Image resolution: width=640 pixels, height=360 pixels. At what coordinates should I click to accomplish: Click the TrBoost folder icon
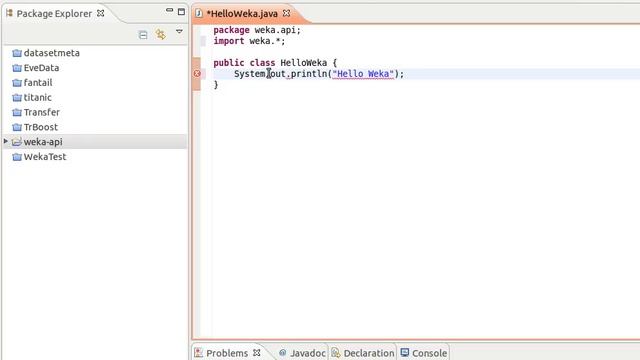(x=17, y=127)
